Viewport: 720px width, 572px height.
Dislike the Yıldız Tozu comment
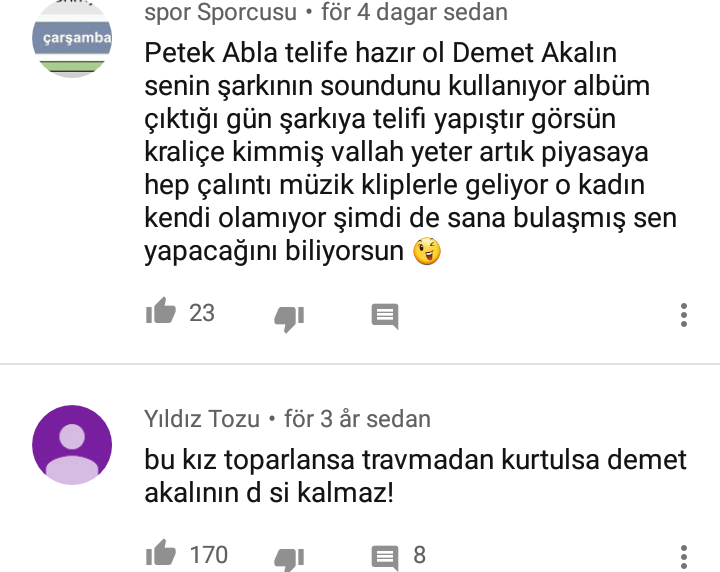289,560
